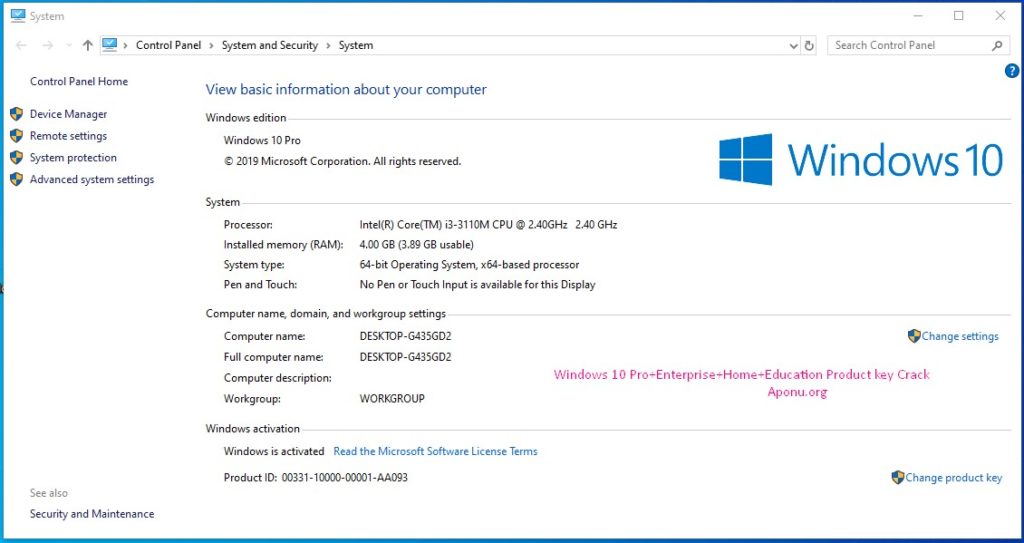Select the Windows is activated text
The height and width of the screenshot is (543, 1024).
point(274,452)
